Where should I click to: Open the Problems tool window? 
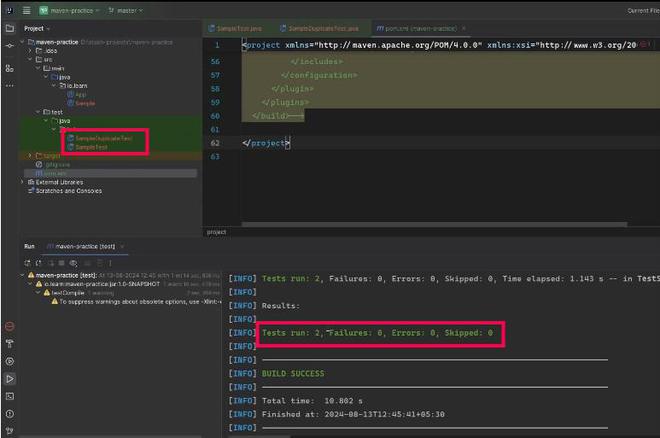click(10, 414)
